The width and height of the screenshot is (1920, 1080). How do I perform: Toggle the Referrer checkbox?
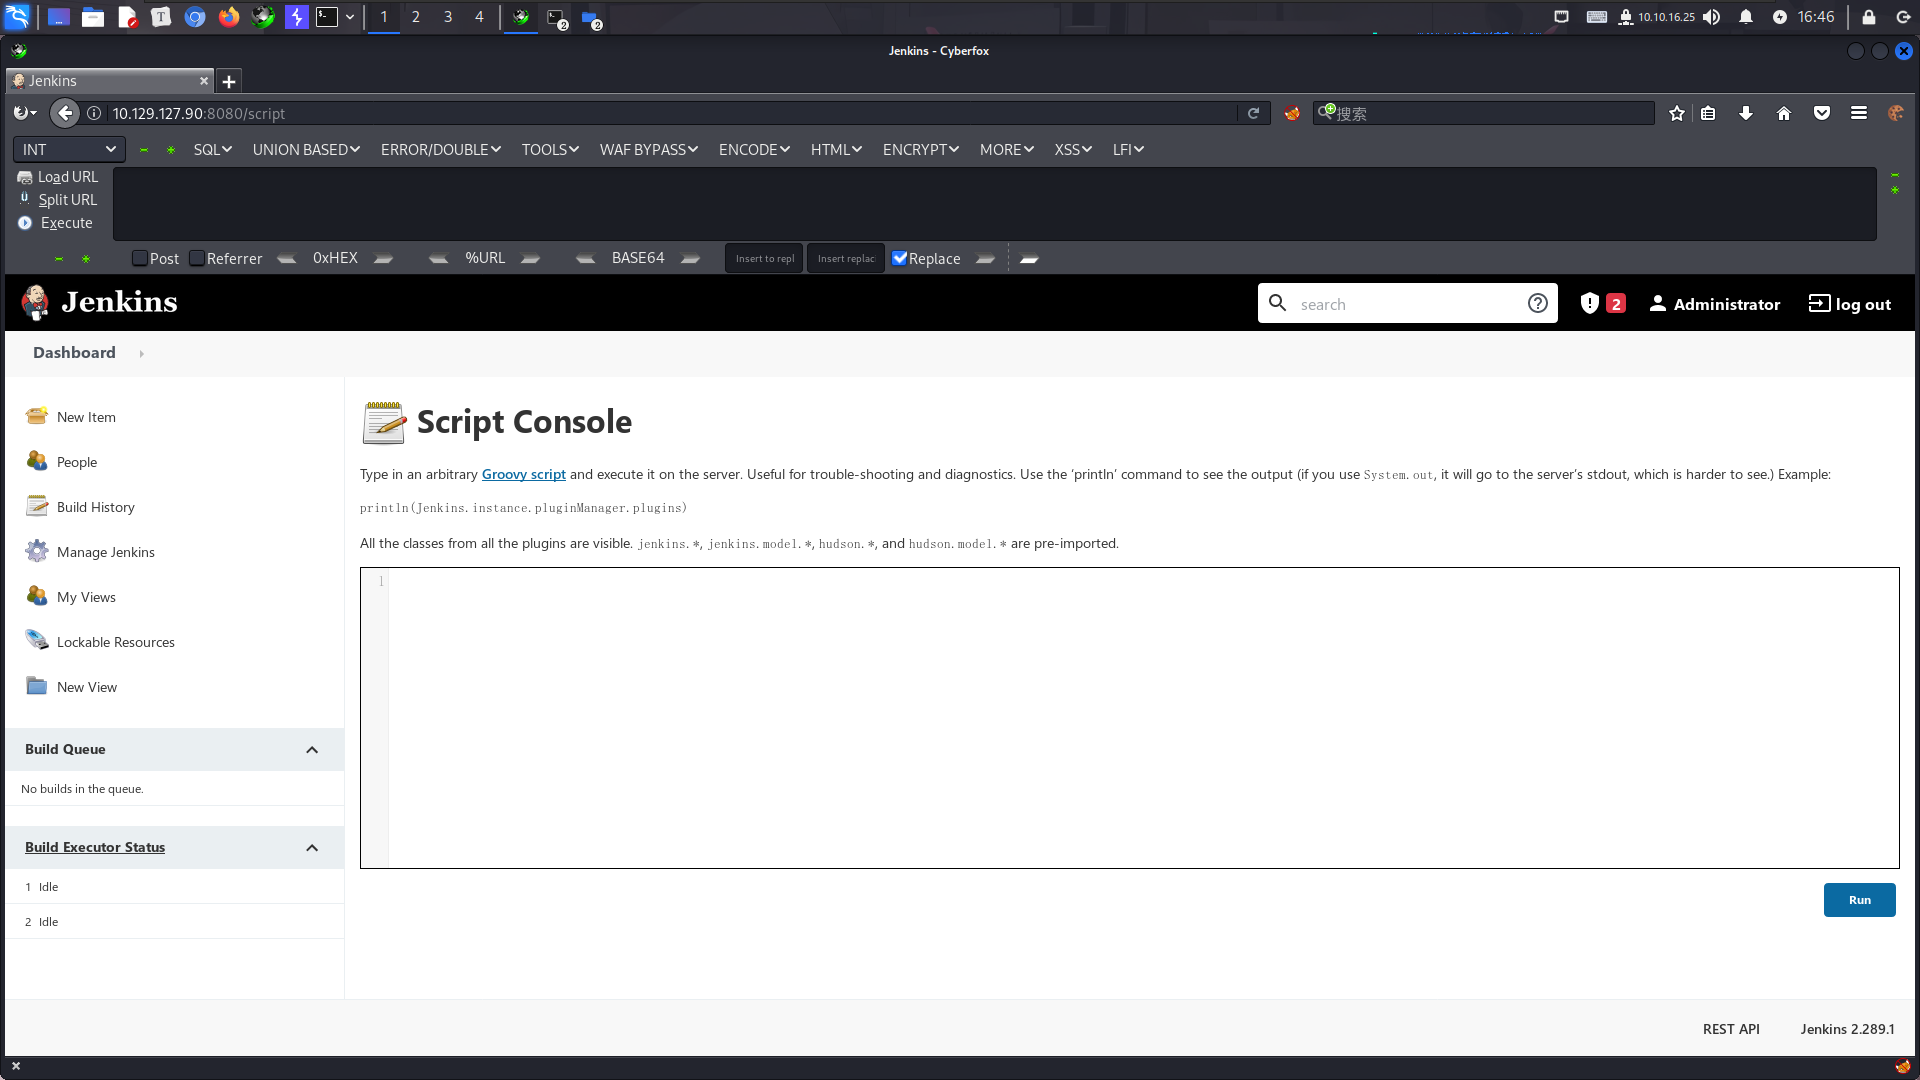197,258
